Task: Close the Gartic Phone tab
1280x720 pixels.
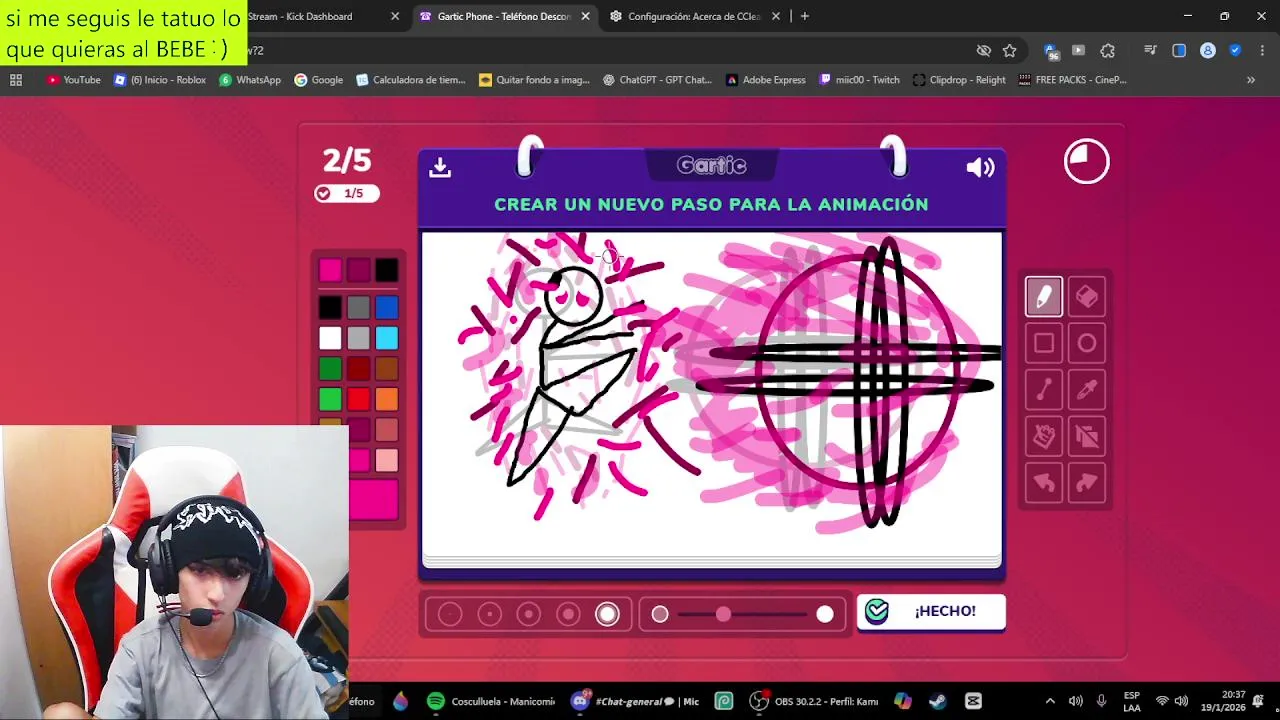Action: [585, 16]
